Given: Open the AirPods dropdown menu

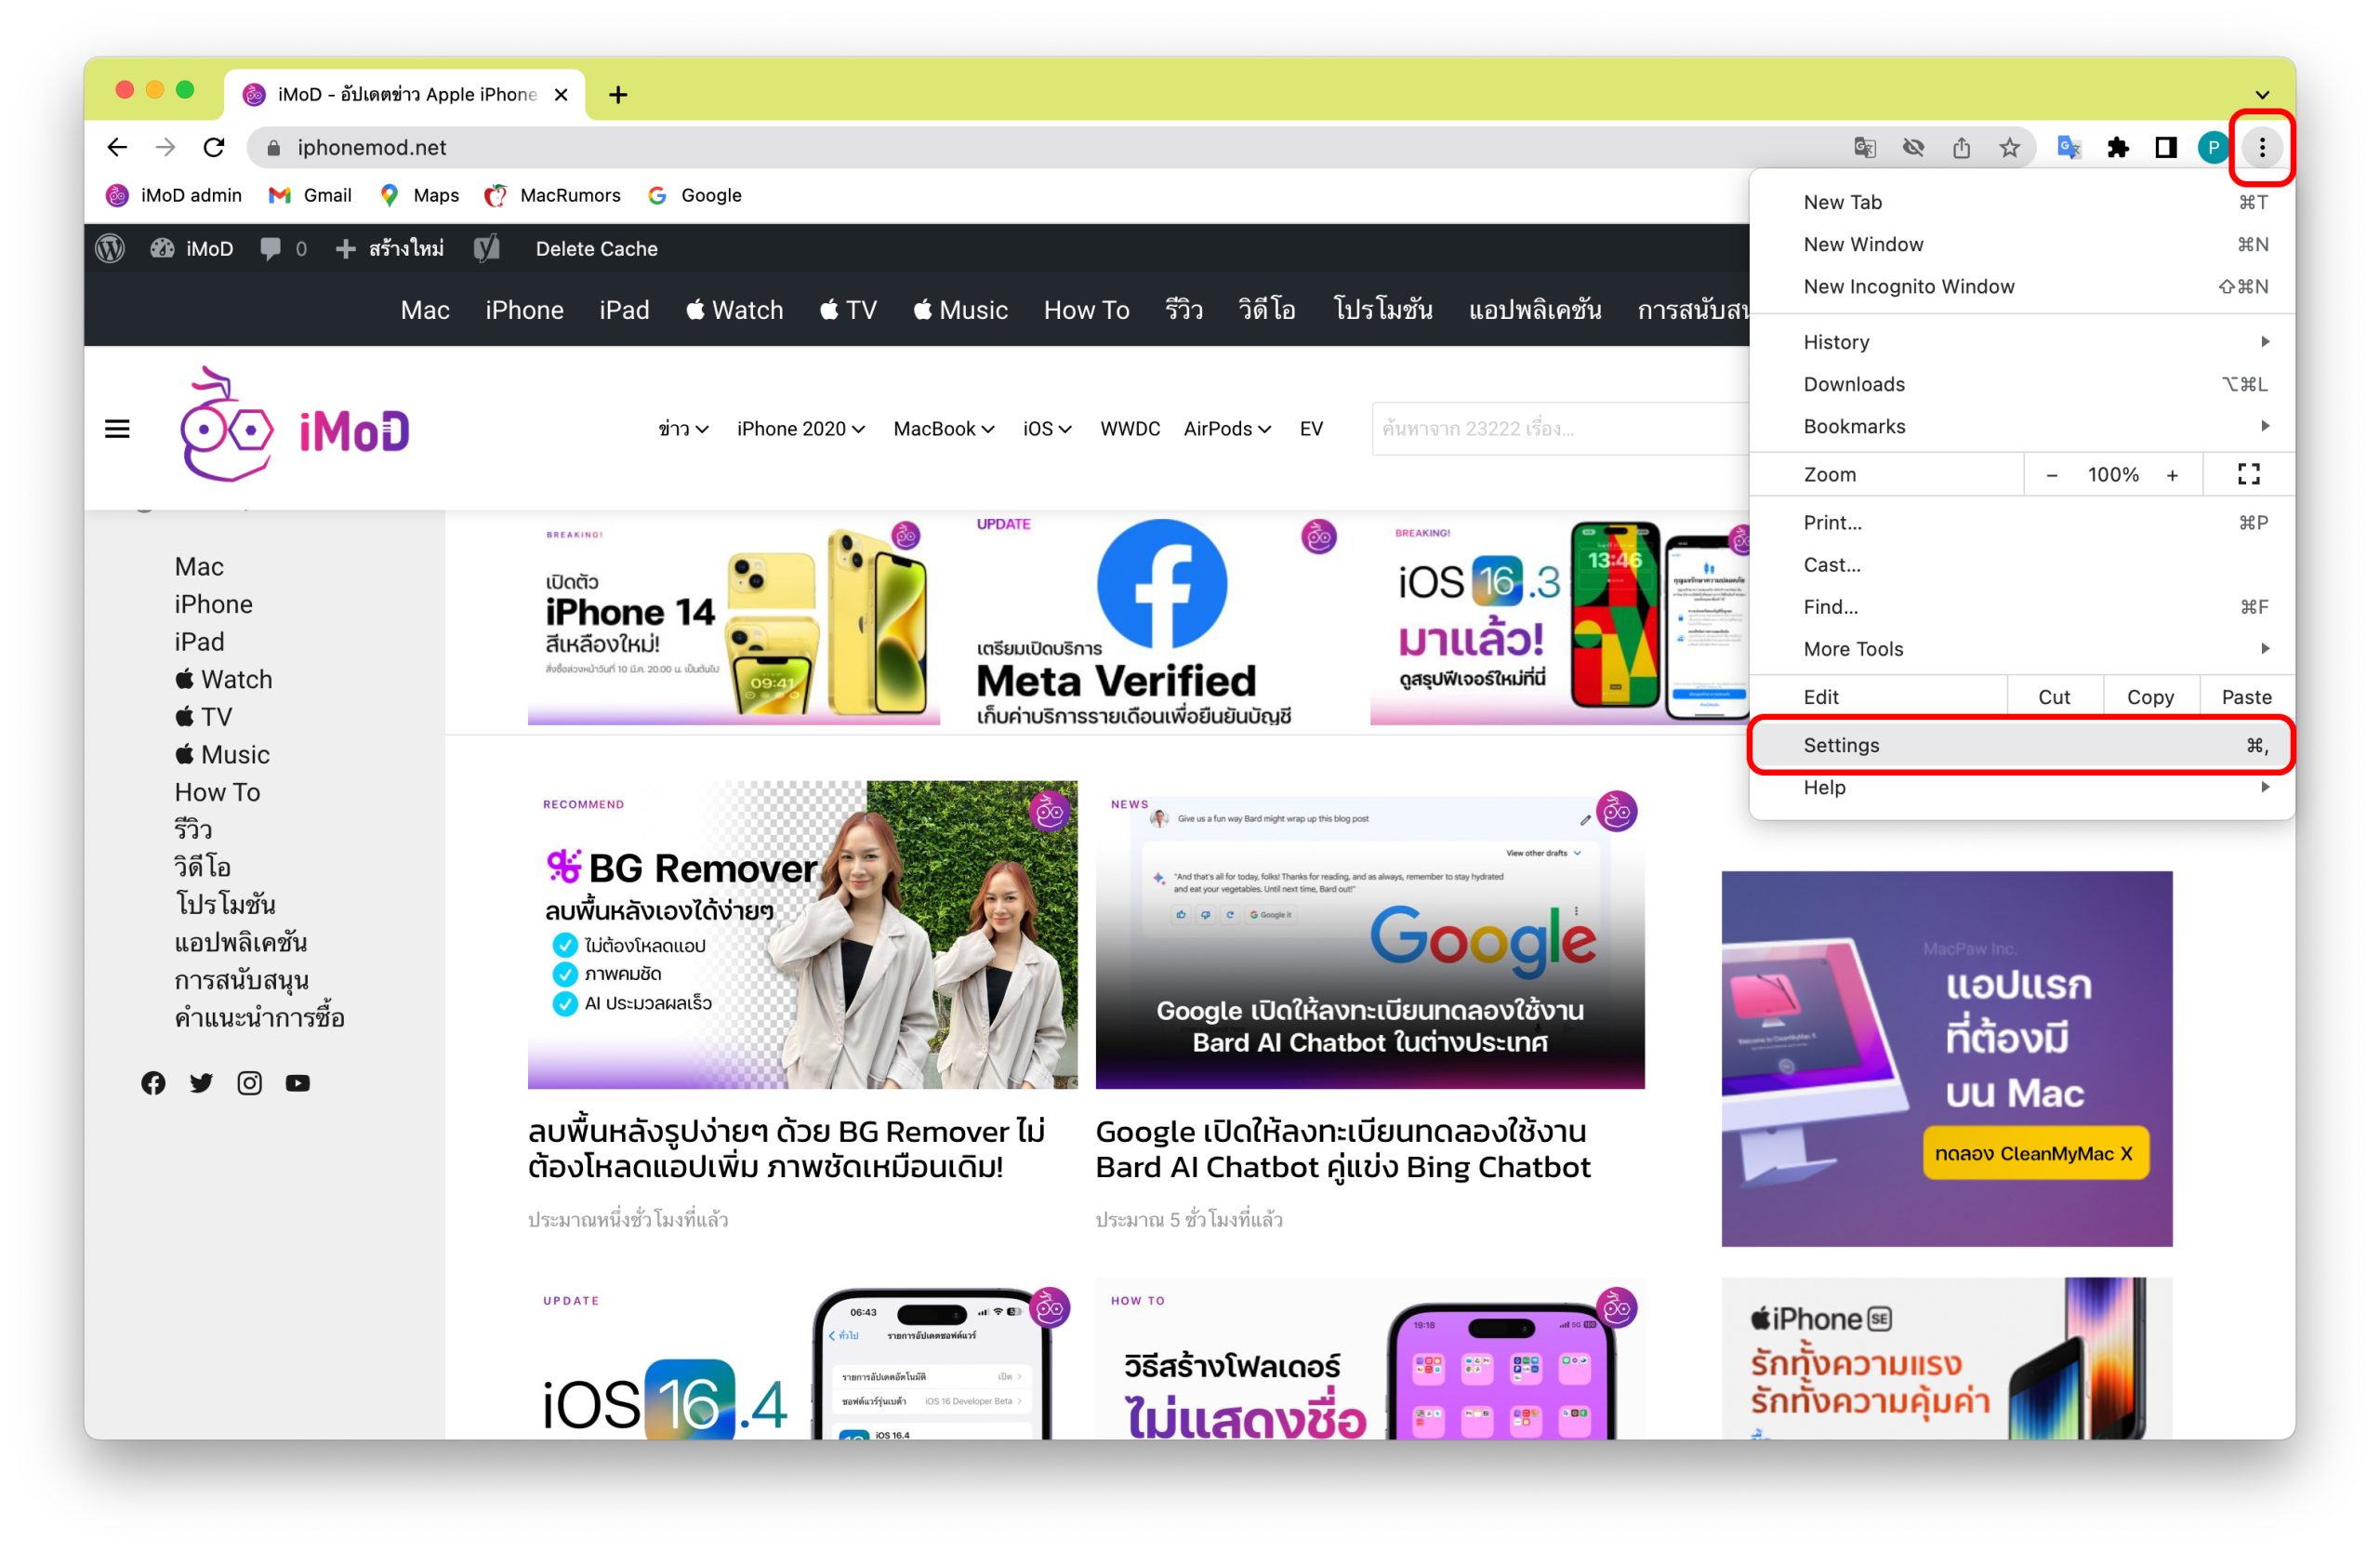Looking at the screenshot, I should tap(1227, 429).
